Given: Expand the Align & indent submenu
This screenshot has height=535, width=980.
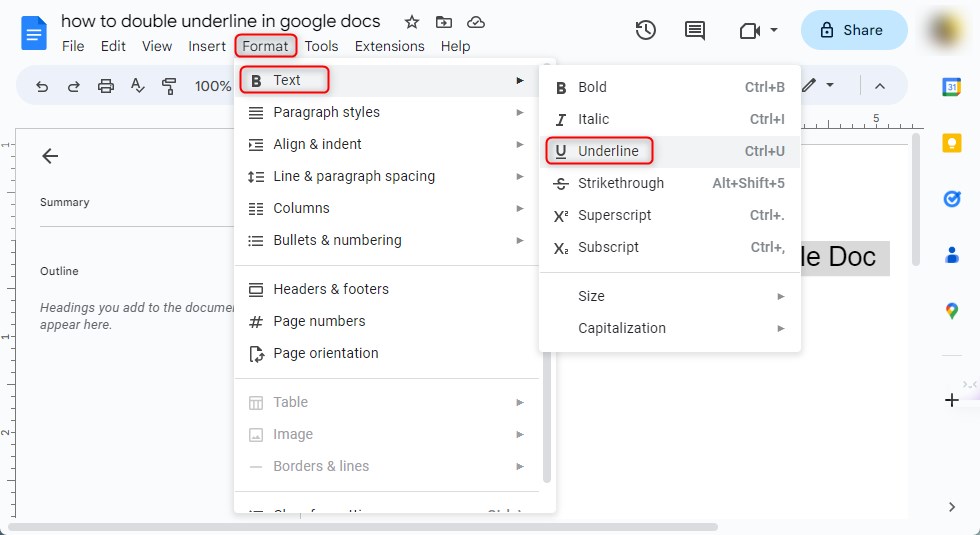Looking at the screenshot, I should (386, 144).
